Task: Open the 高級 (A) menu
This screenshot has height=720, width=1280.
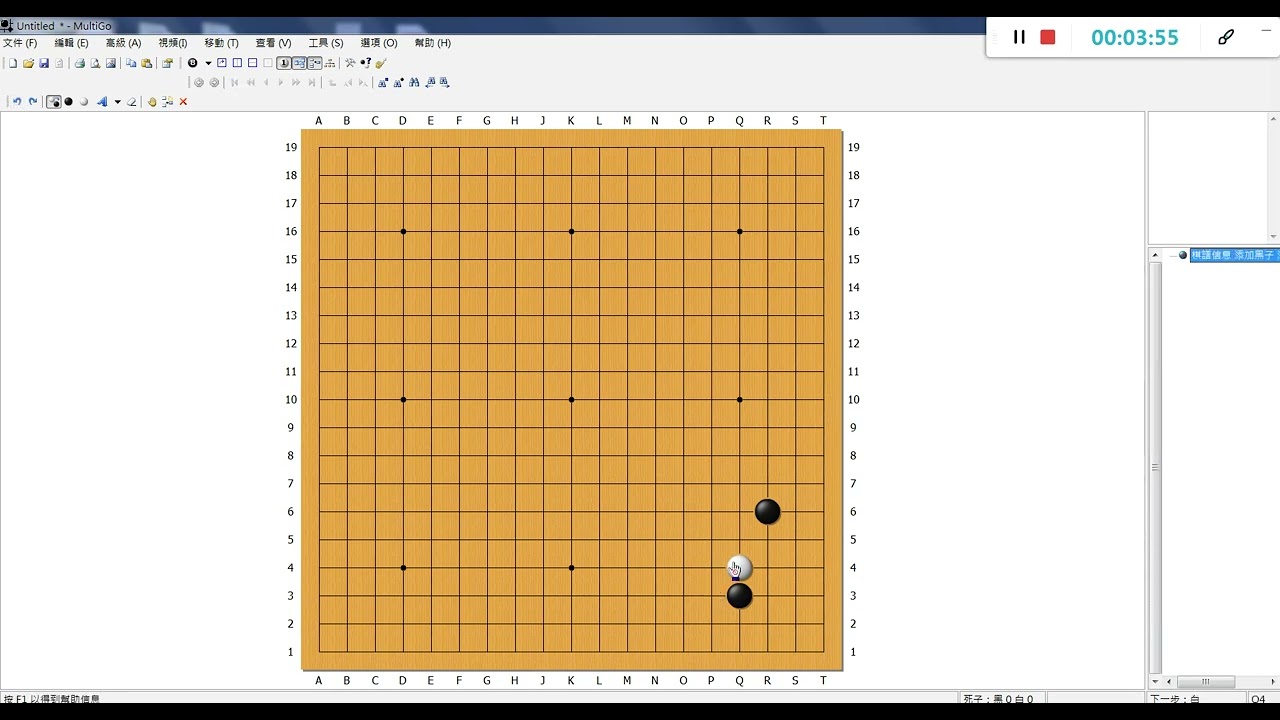Action: coord(123,43)
